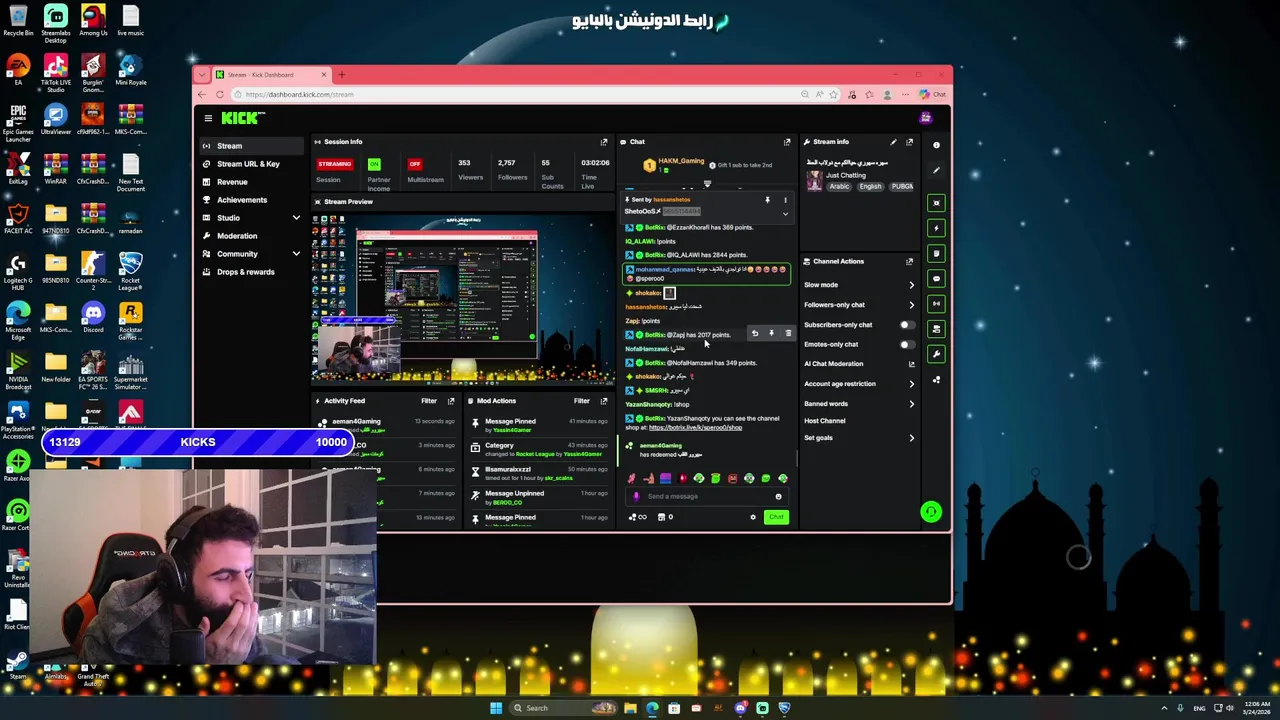
Task: Open chat settings gear icon
Action: click(753, 517)
